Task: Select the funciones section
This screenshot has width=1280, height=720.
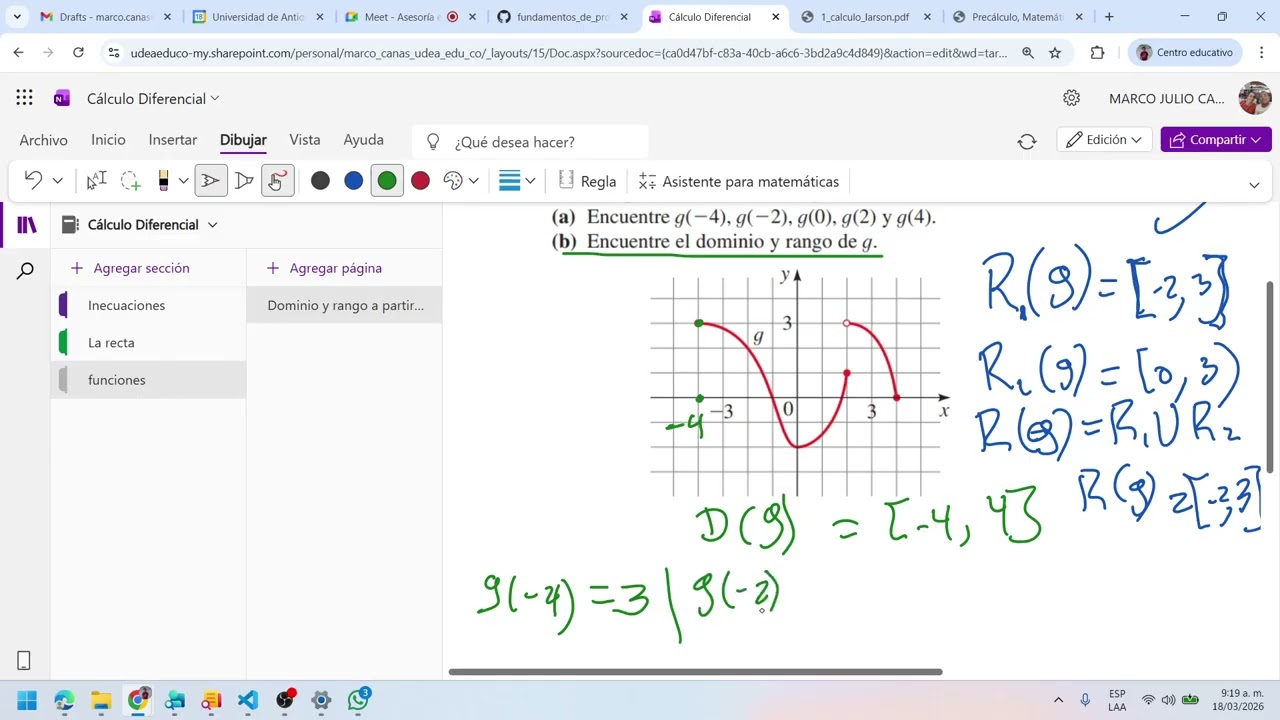Action: (148, 380)
